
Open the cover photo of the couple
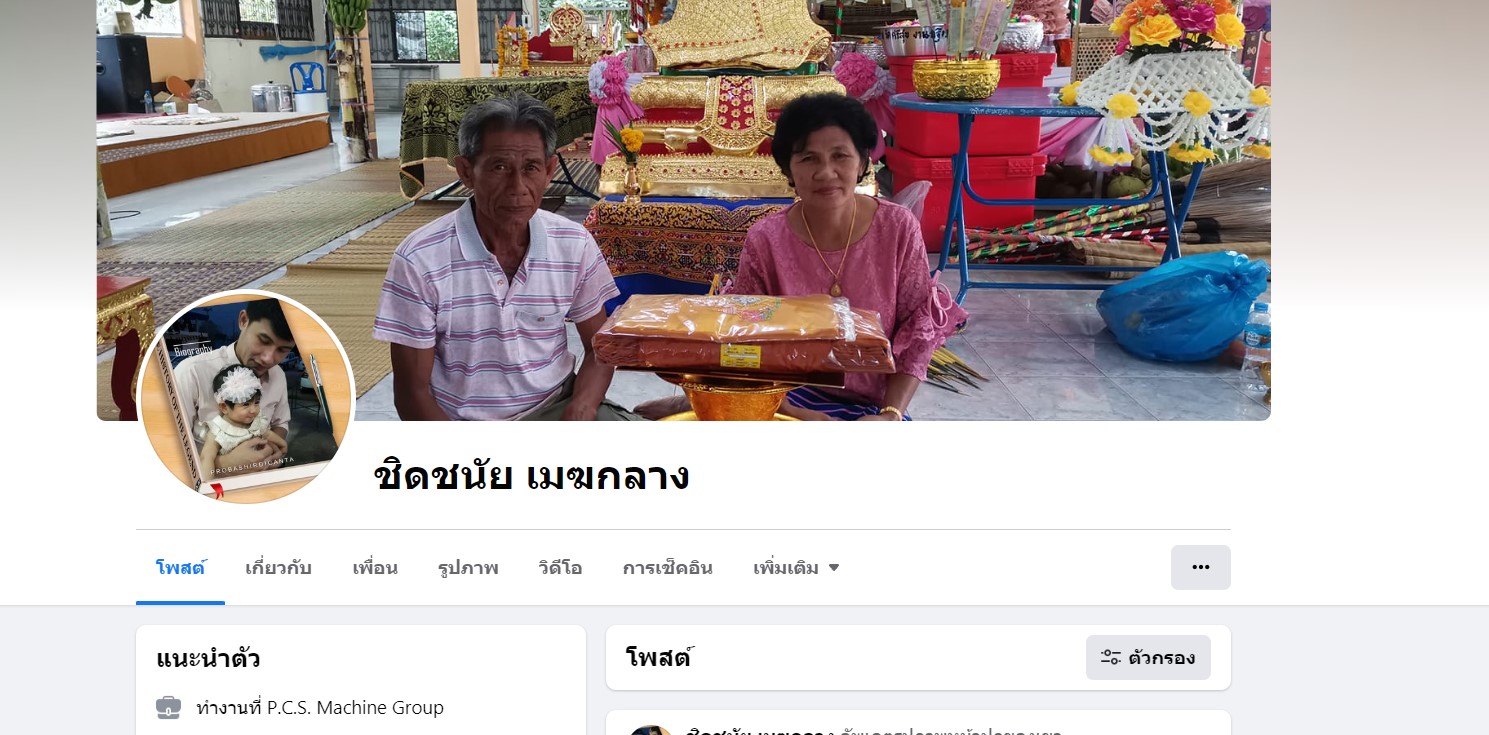point(683,210)
